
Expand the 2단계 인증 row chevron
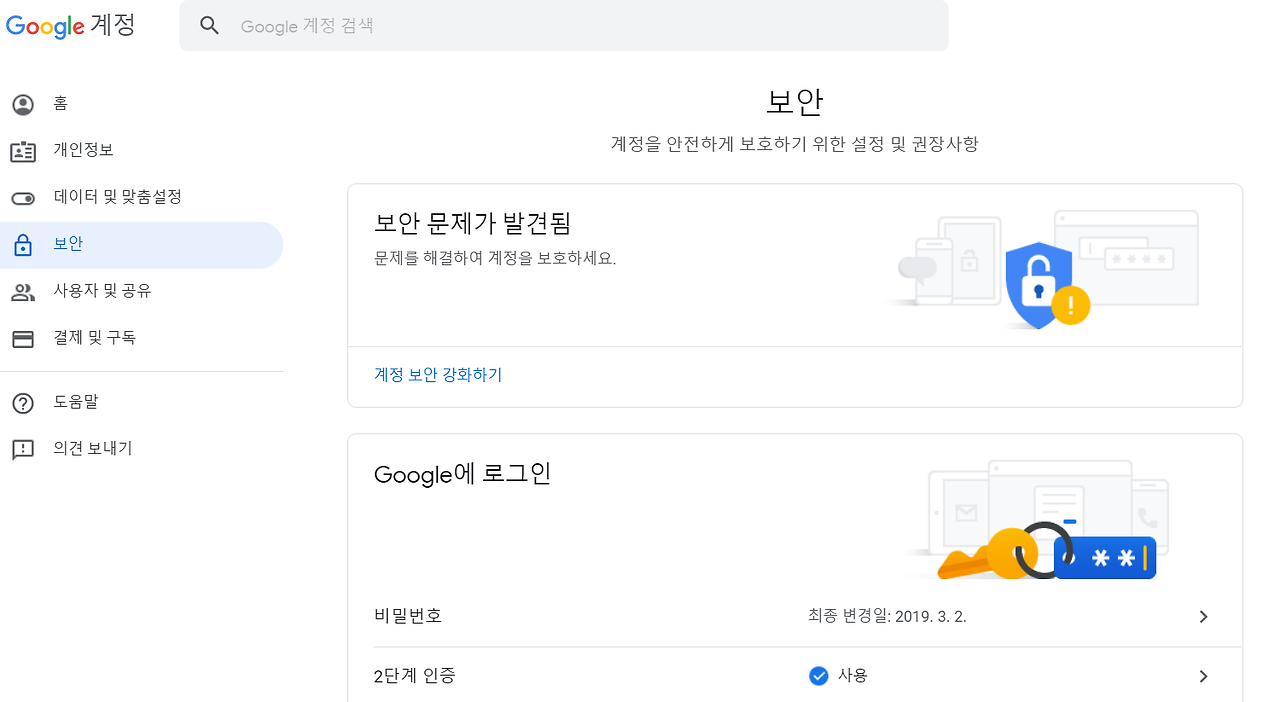point(1204,677)
